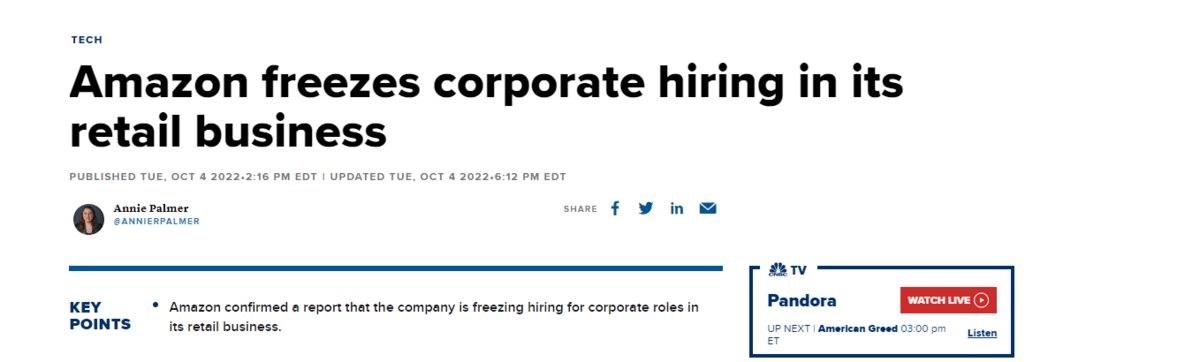Share the article via email icon
This screenshot has width=1200, height=362.
[x=708, y=208]
